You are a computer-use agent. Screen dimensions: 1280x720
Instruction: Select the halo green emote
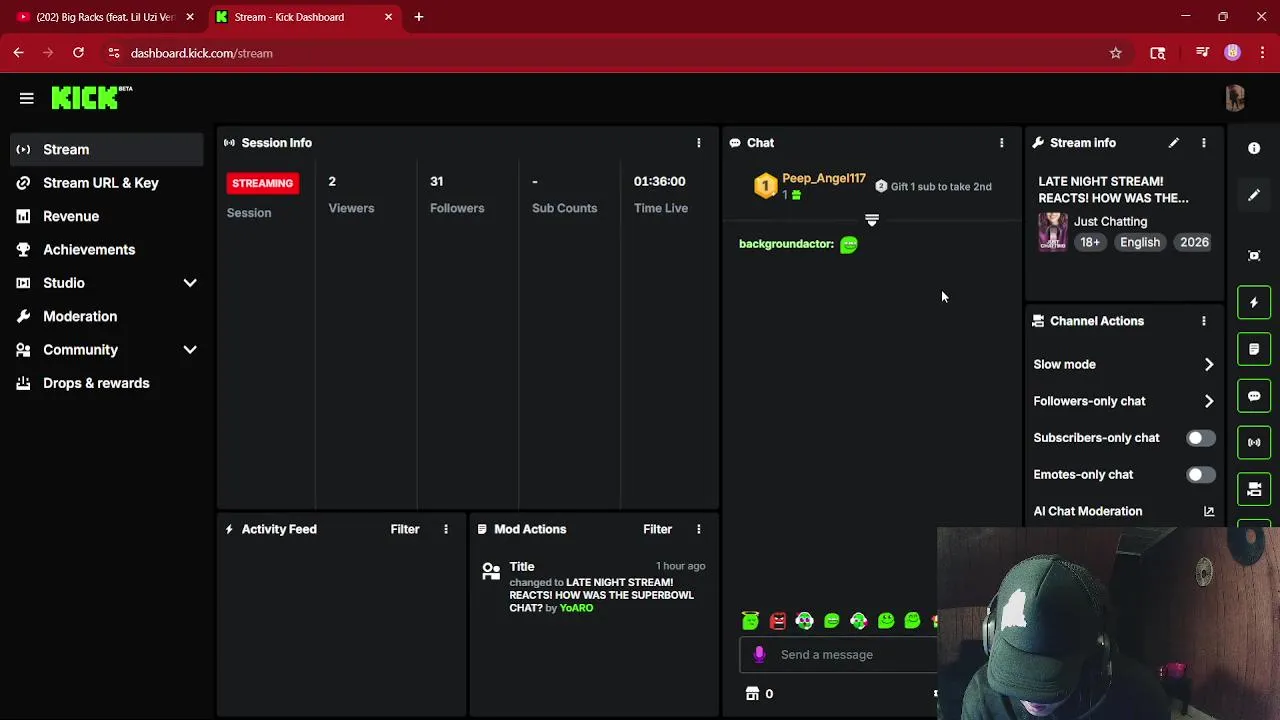(x=750, y=621)
